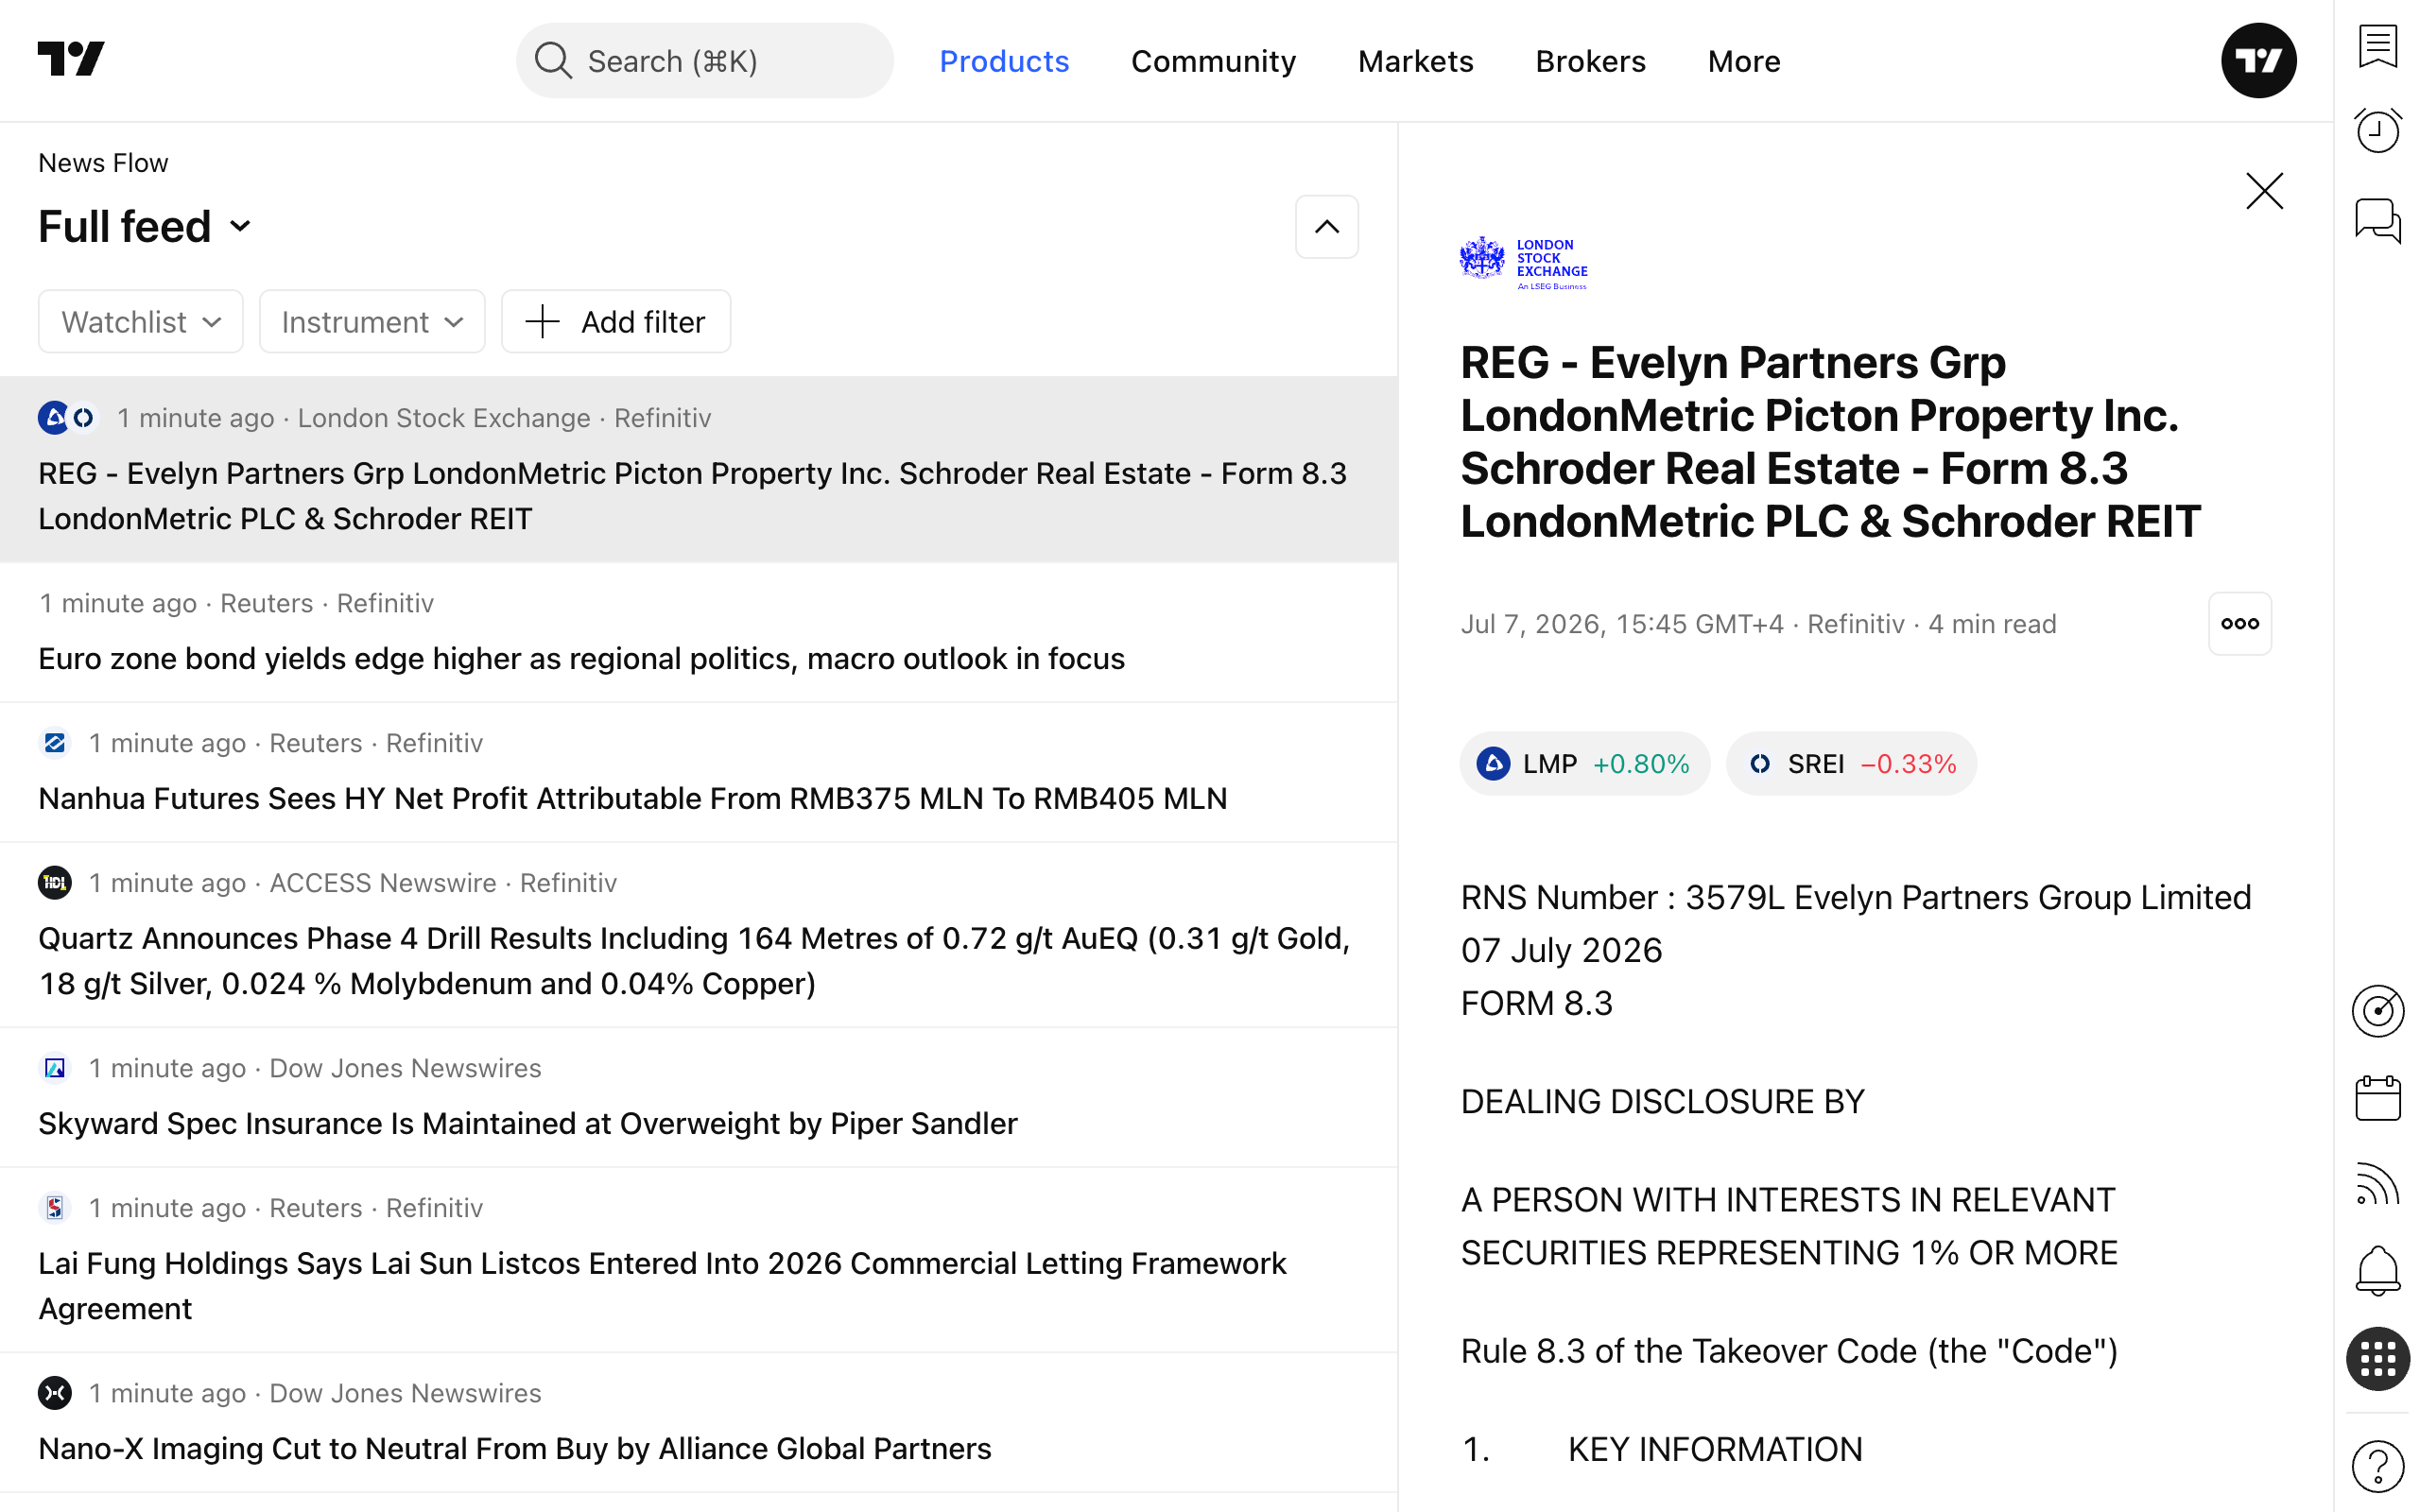The image size is (2420, 1512).
Task: Open the Markets menu
Action: [x=1415, y=61]
